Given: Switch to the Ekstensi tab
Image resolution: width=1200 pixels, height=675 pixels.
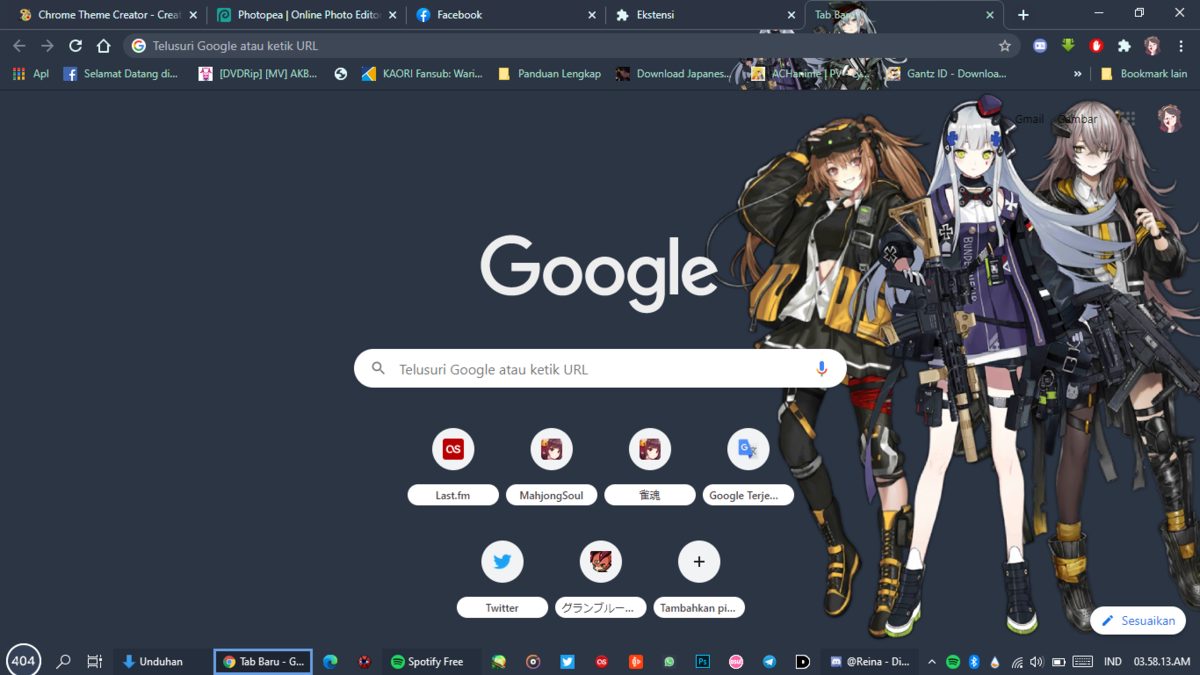Looking at the screenshot, I should point(705,15).
